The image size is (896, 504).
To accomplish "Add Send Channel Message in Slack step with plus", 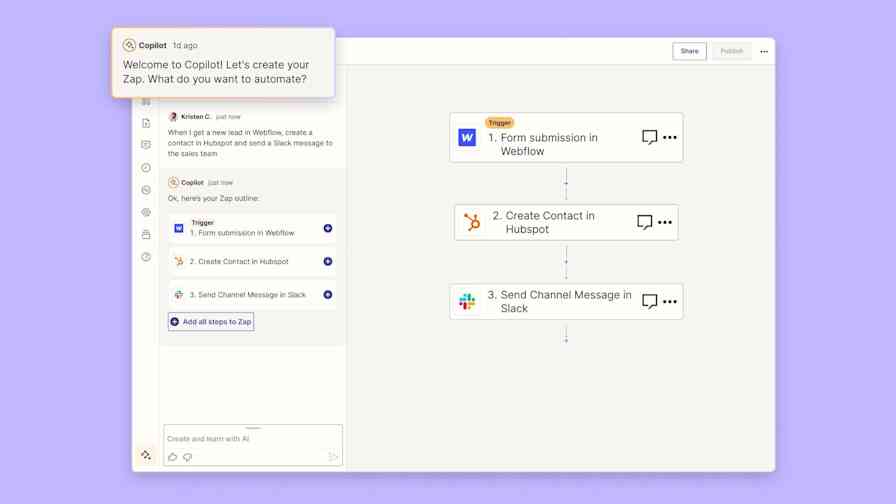I will [328, 295].
